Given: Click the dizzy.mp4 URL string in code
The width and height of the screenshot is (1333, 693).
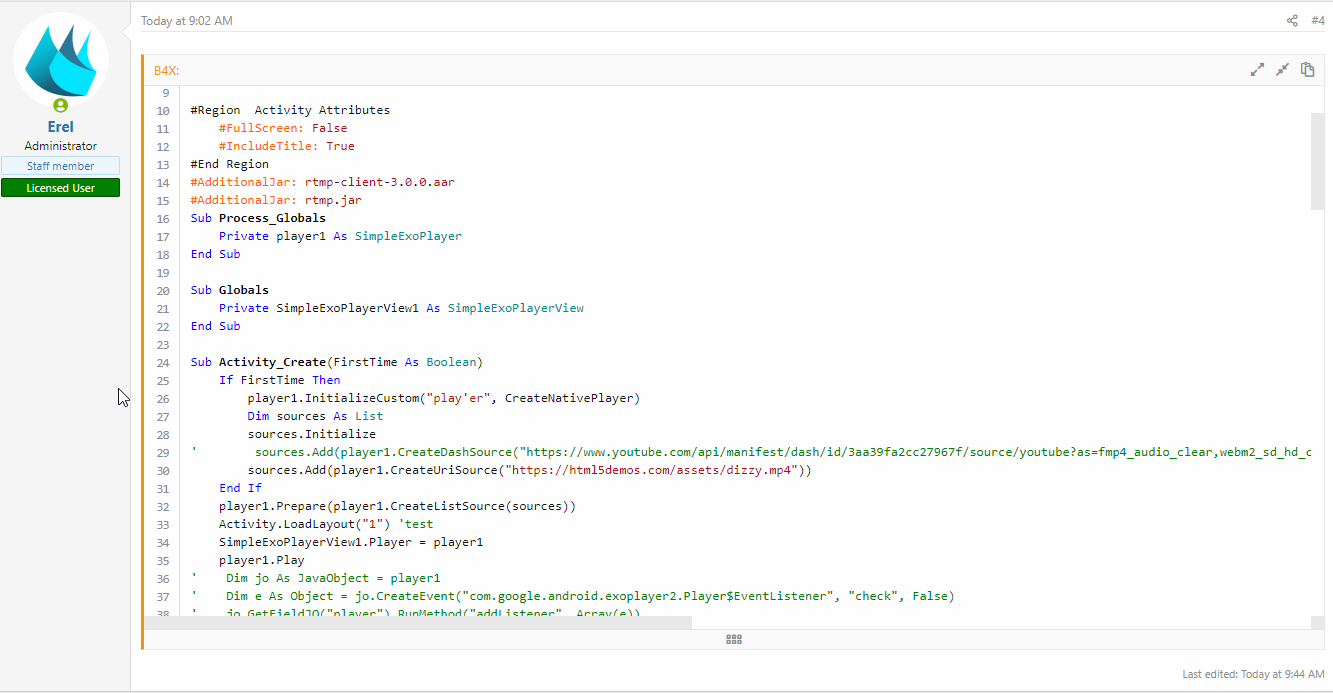Looking at the screenshot, I should (x=662, y=470).
